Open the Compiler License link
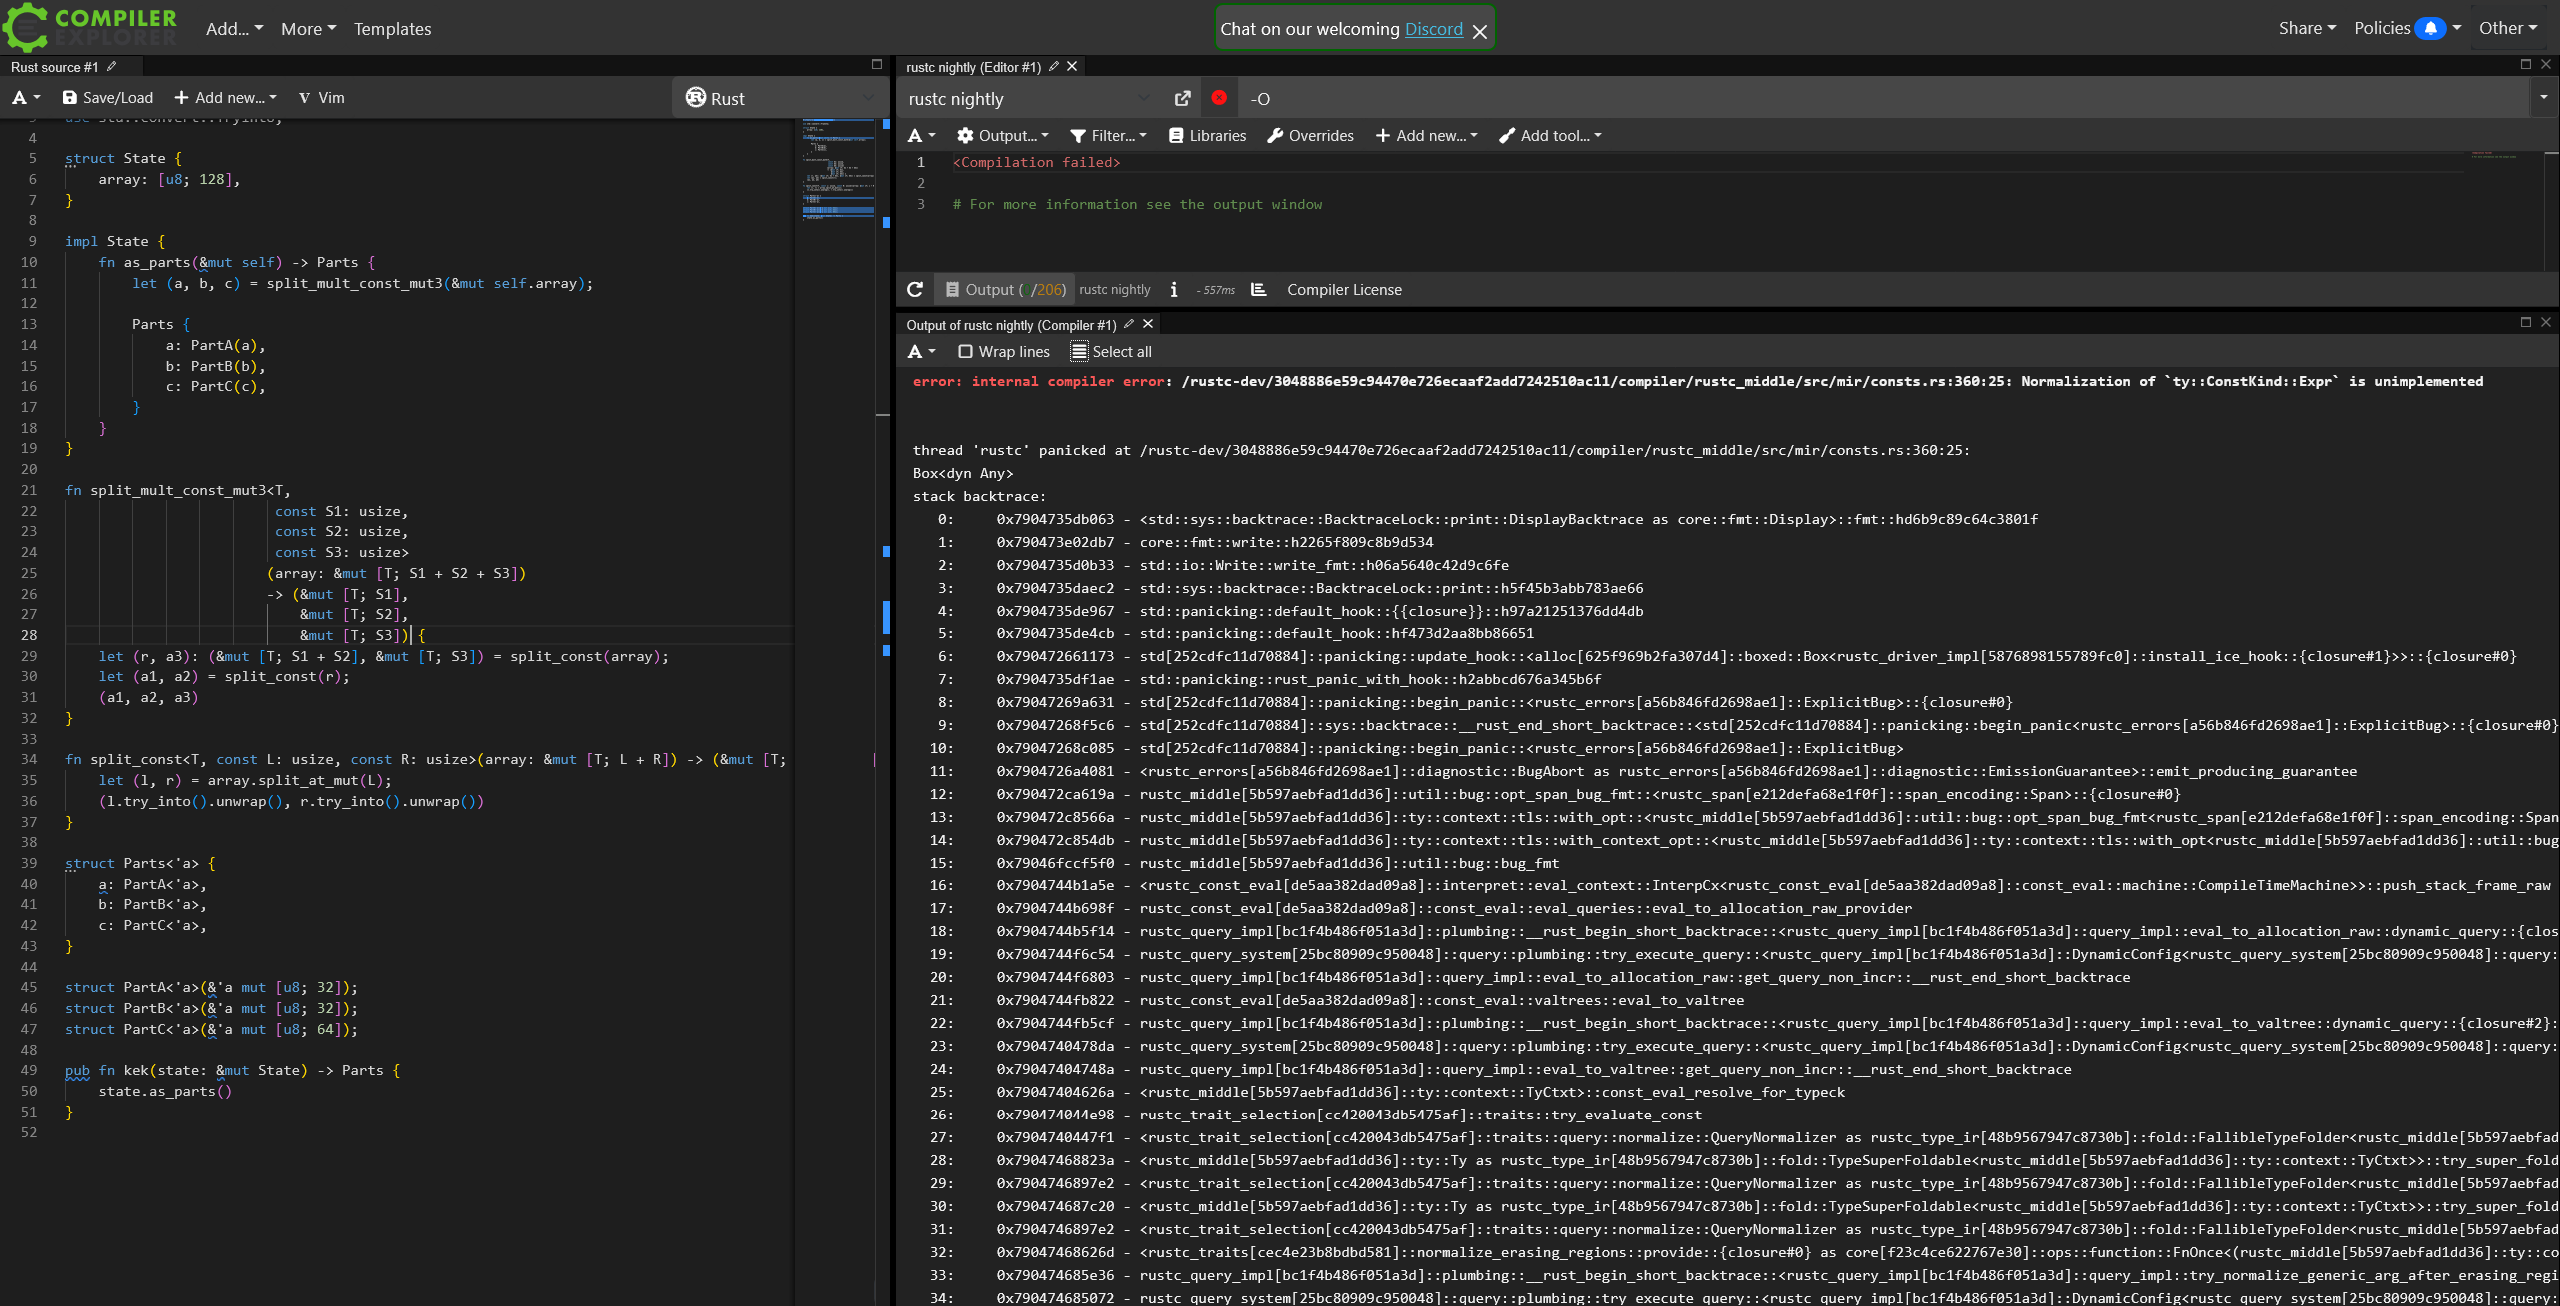This screenshot has width=2560, height=1306. [x=1344, y=289]
